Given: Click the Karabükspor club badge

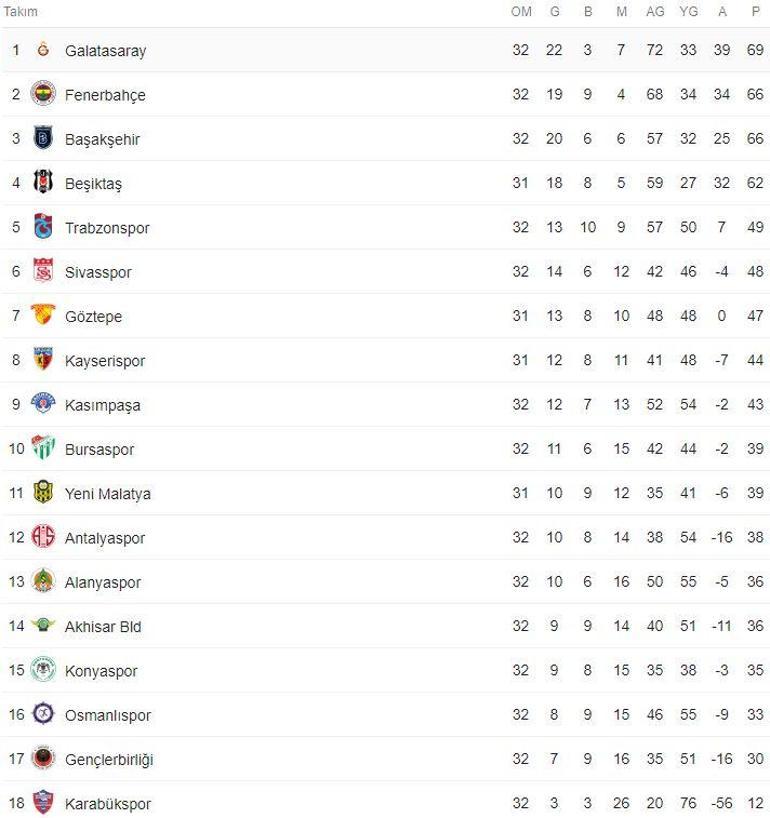Looking at the screenshot, I should (42, 803).
